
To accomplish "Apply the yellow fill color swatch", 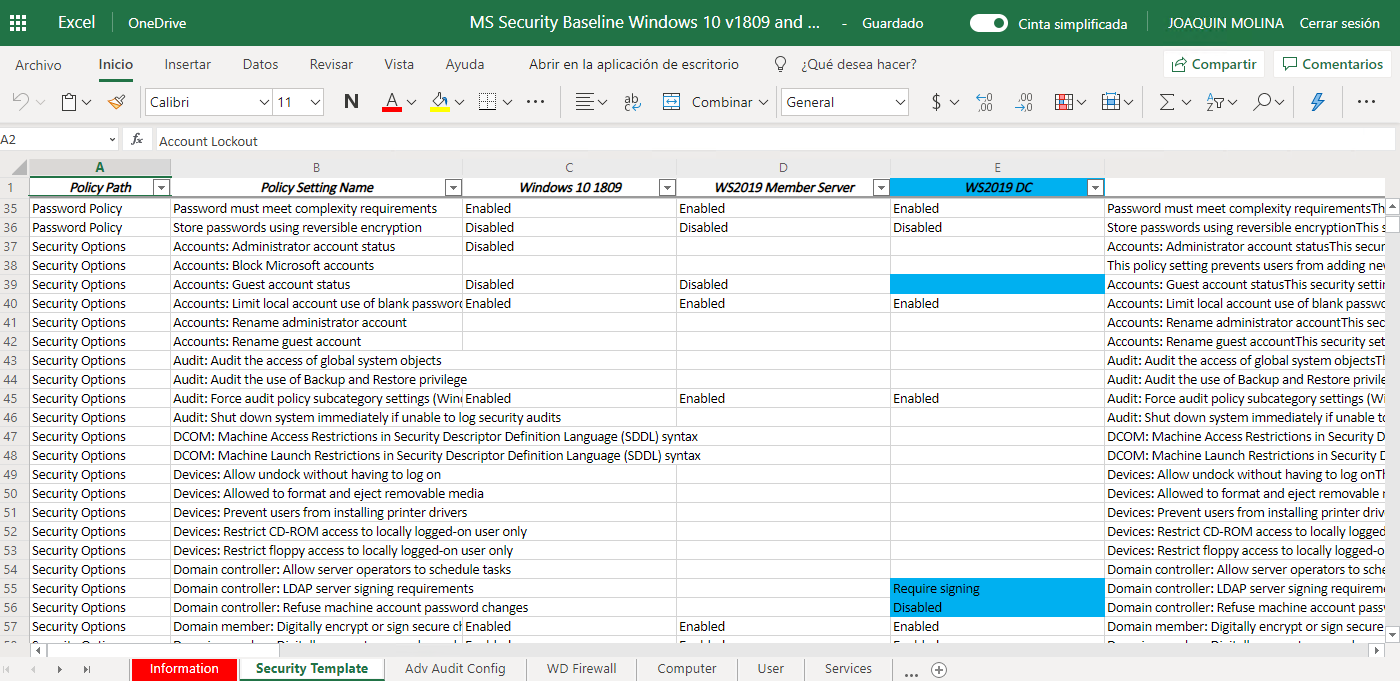I will (439, 102).
